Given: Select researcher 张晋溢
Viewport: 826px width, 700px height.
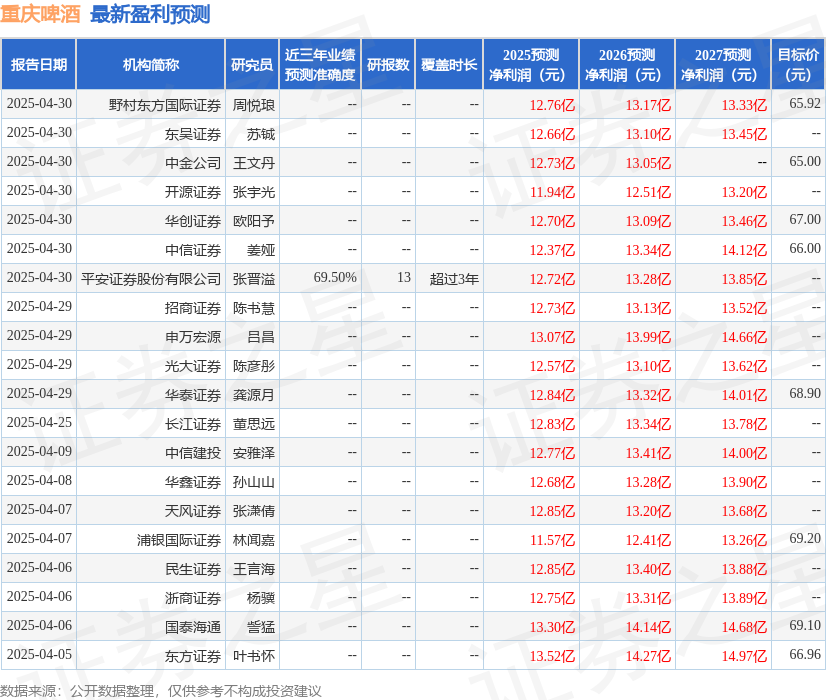Looking at the screenshot, I should 254,279.
